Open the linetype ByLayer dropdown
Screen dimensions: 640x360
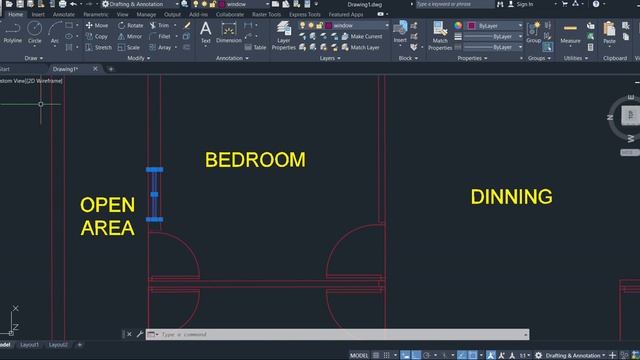pos(493,47)
